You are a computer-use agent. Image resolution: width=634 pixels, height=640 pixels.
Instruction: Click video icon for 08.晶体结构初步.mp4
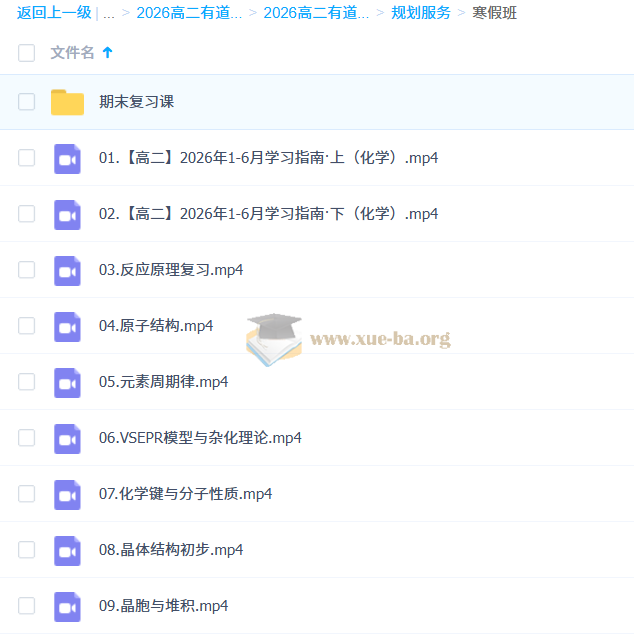click(67, 550)
